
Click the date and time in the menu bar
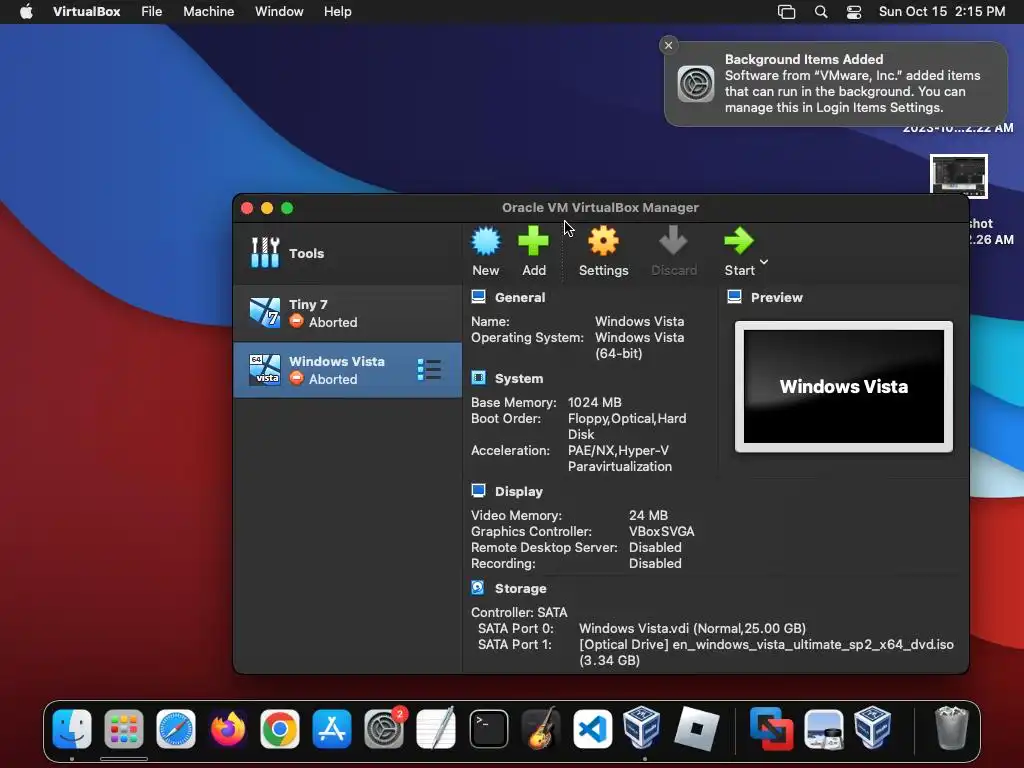point(942,12)
